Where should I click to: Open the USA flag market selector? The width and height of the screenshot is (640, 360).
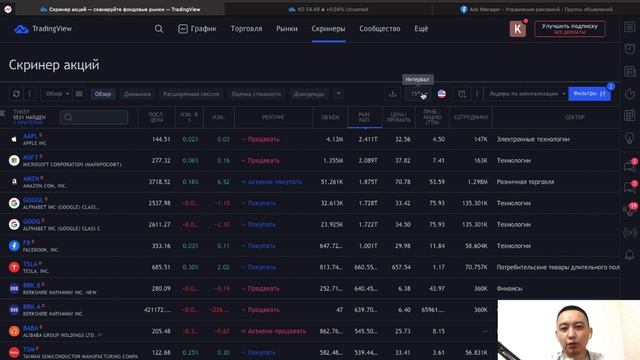(442, 94)
